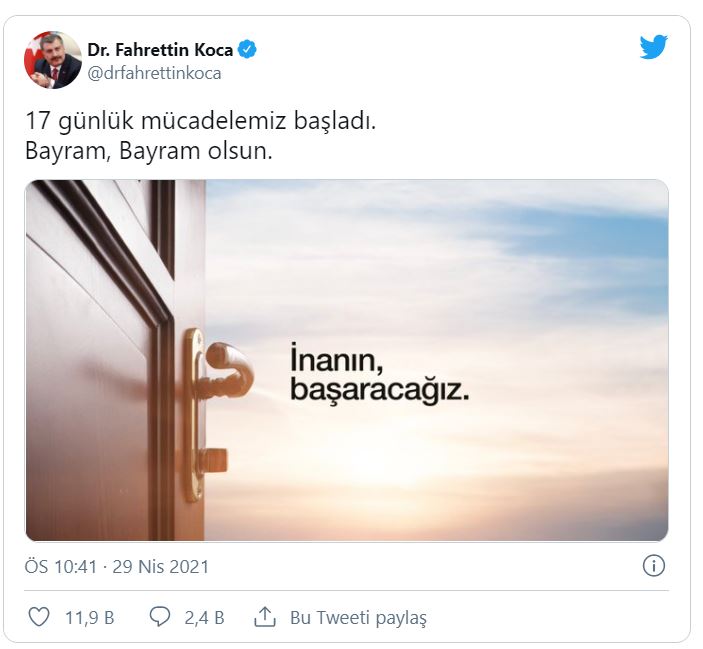Select the '17 günlük mücadelemiz başladı' text

[200, 121]
